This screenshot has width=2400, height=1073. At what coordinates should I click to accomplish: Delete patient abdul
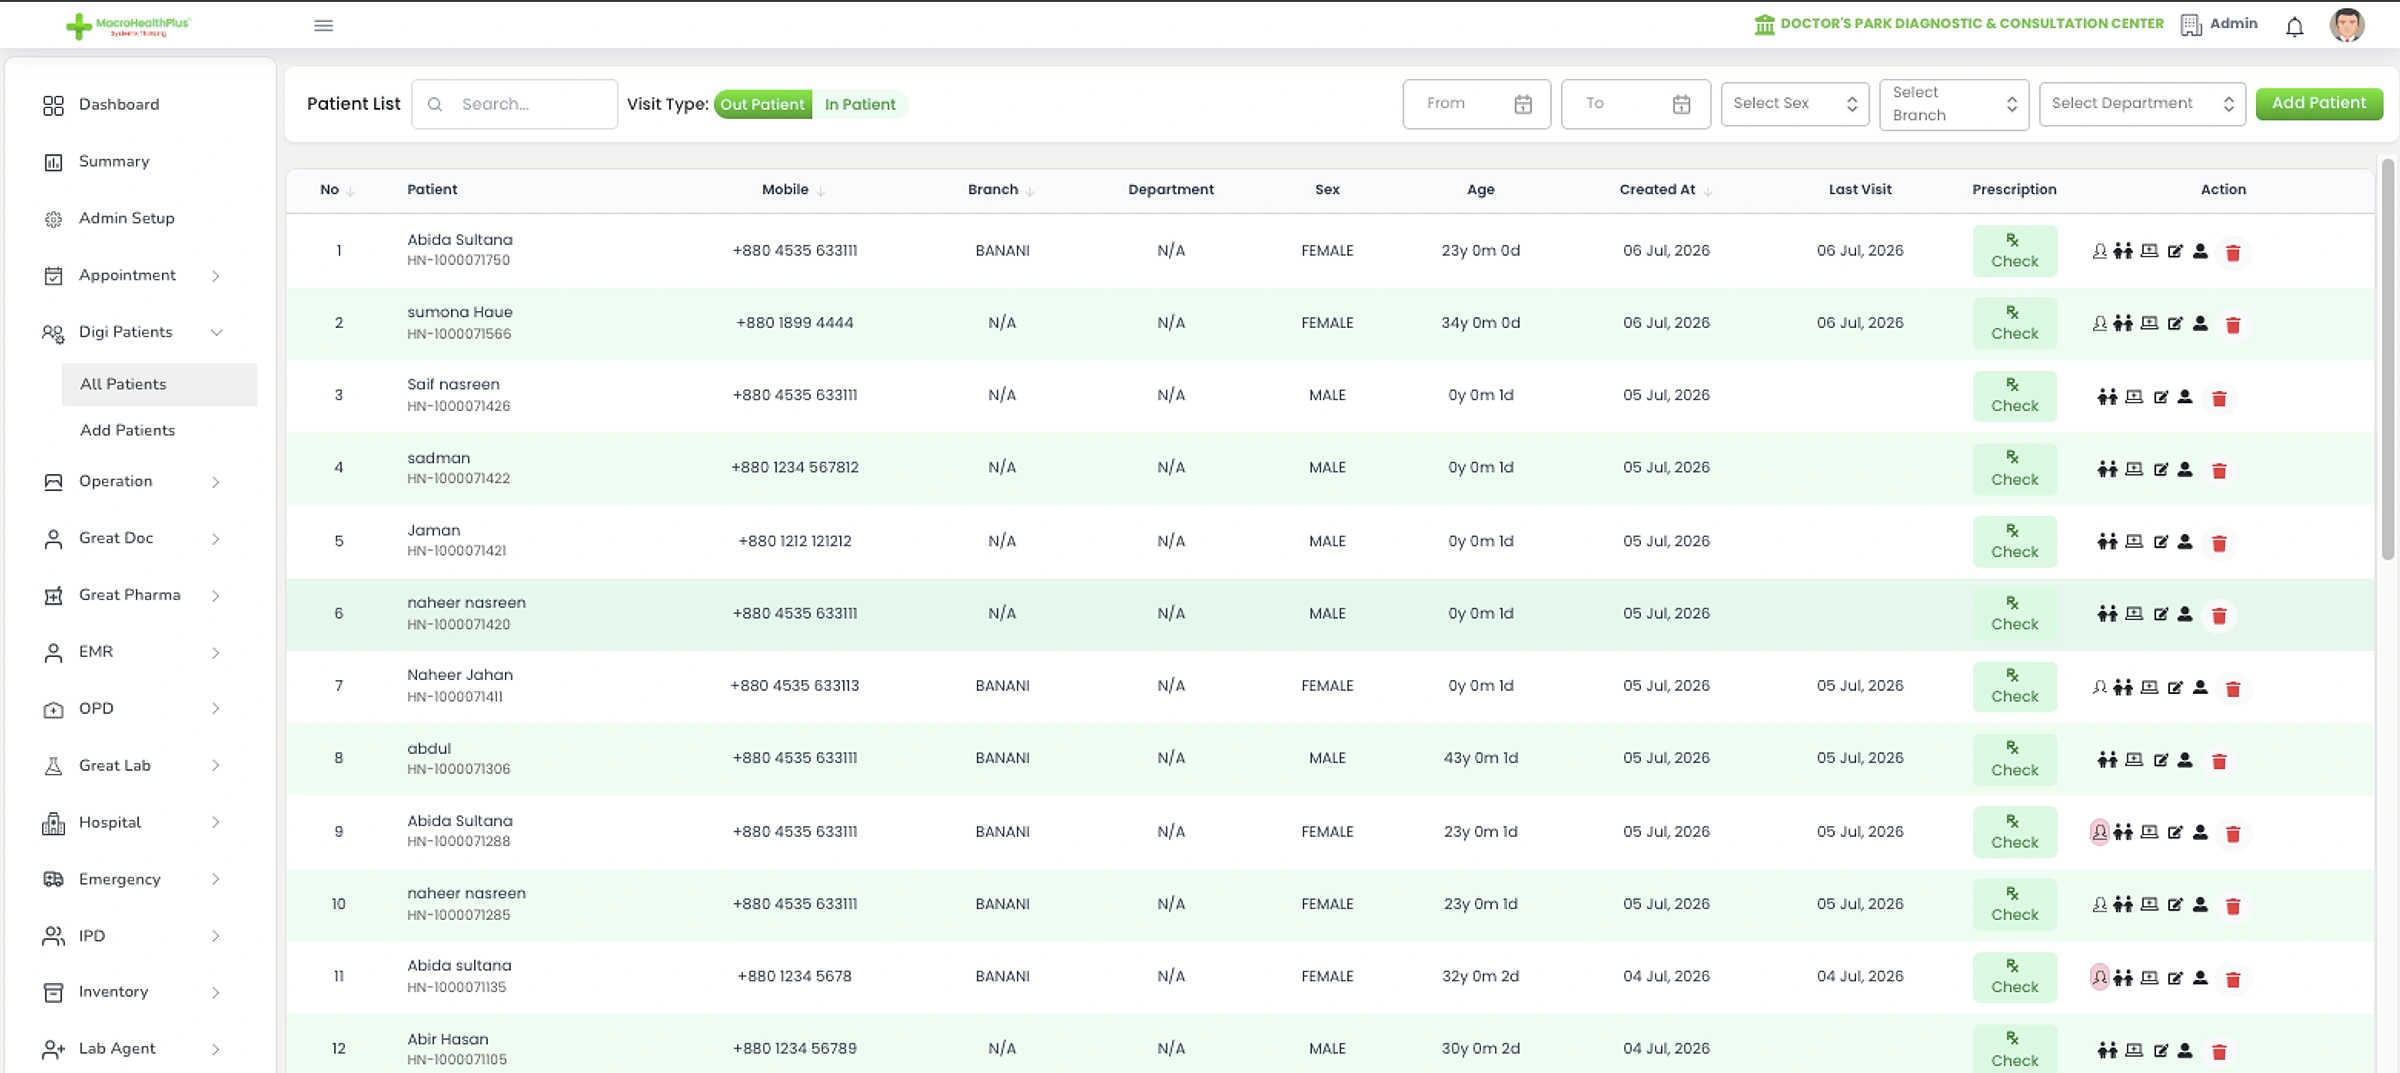point(2218,761)
